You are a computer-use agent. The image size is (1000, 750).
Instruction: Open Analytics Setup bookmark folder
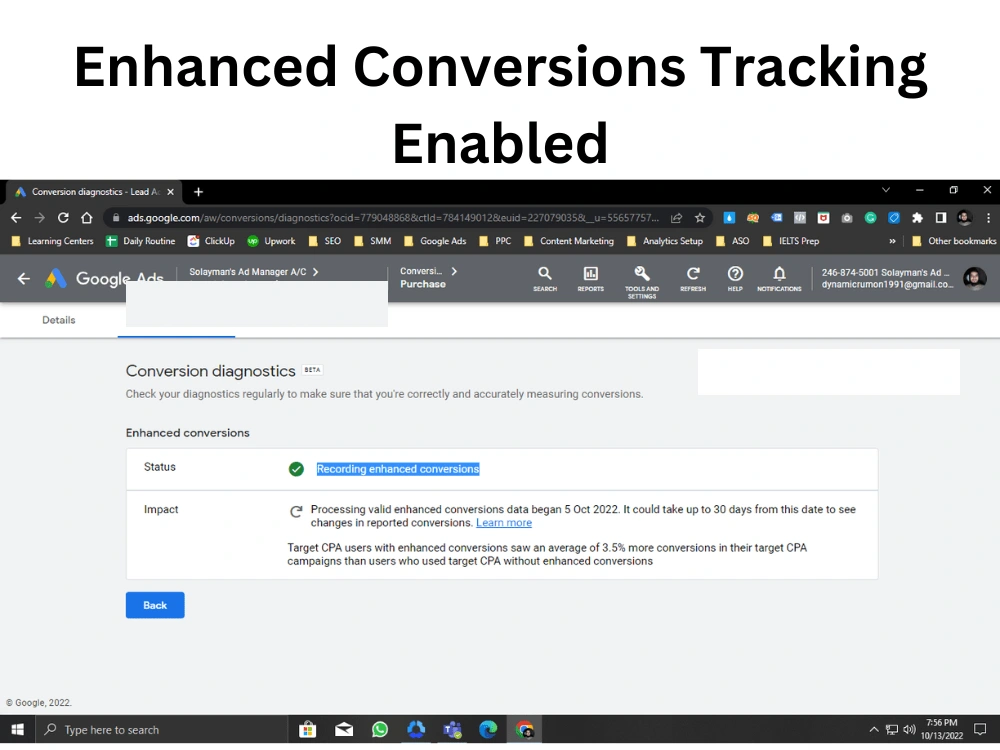tap(665, 241)
